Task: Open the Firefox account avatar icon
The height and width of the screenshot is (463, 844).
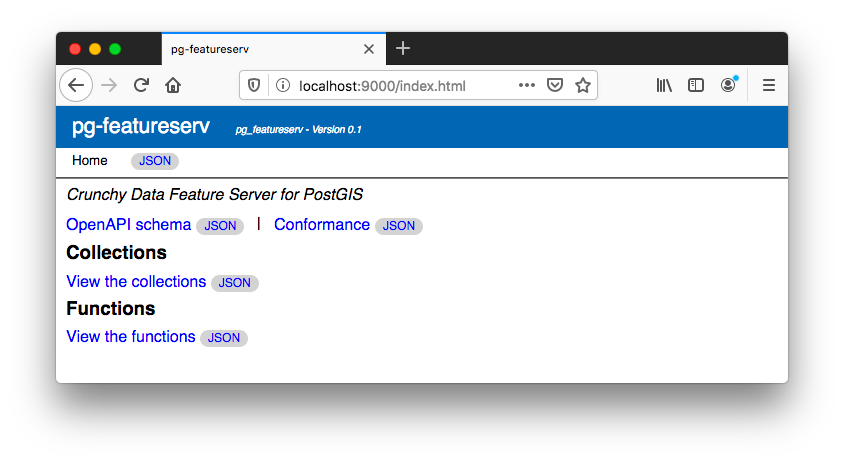Action: (x=728, y=85)
